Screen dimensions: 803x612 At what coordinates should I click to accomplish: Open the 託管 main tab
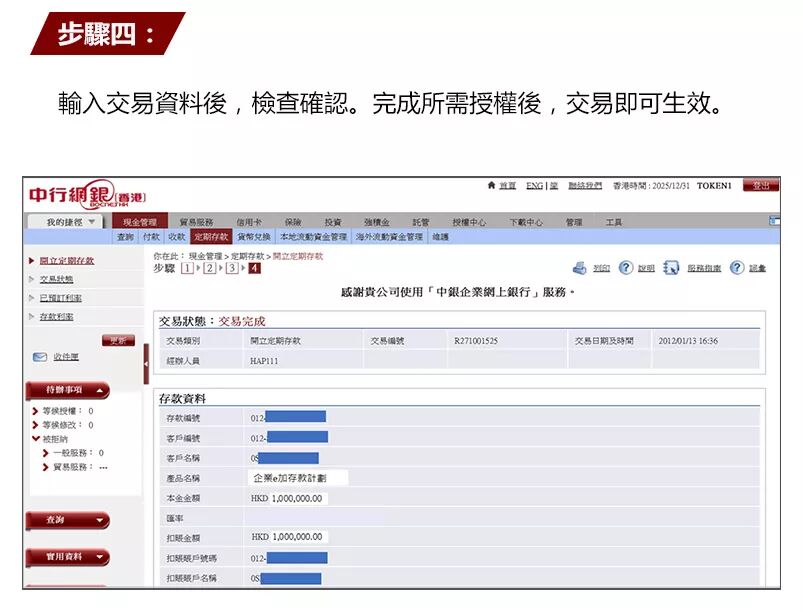click(421, 222)
